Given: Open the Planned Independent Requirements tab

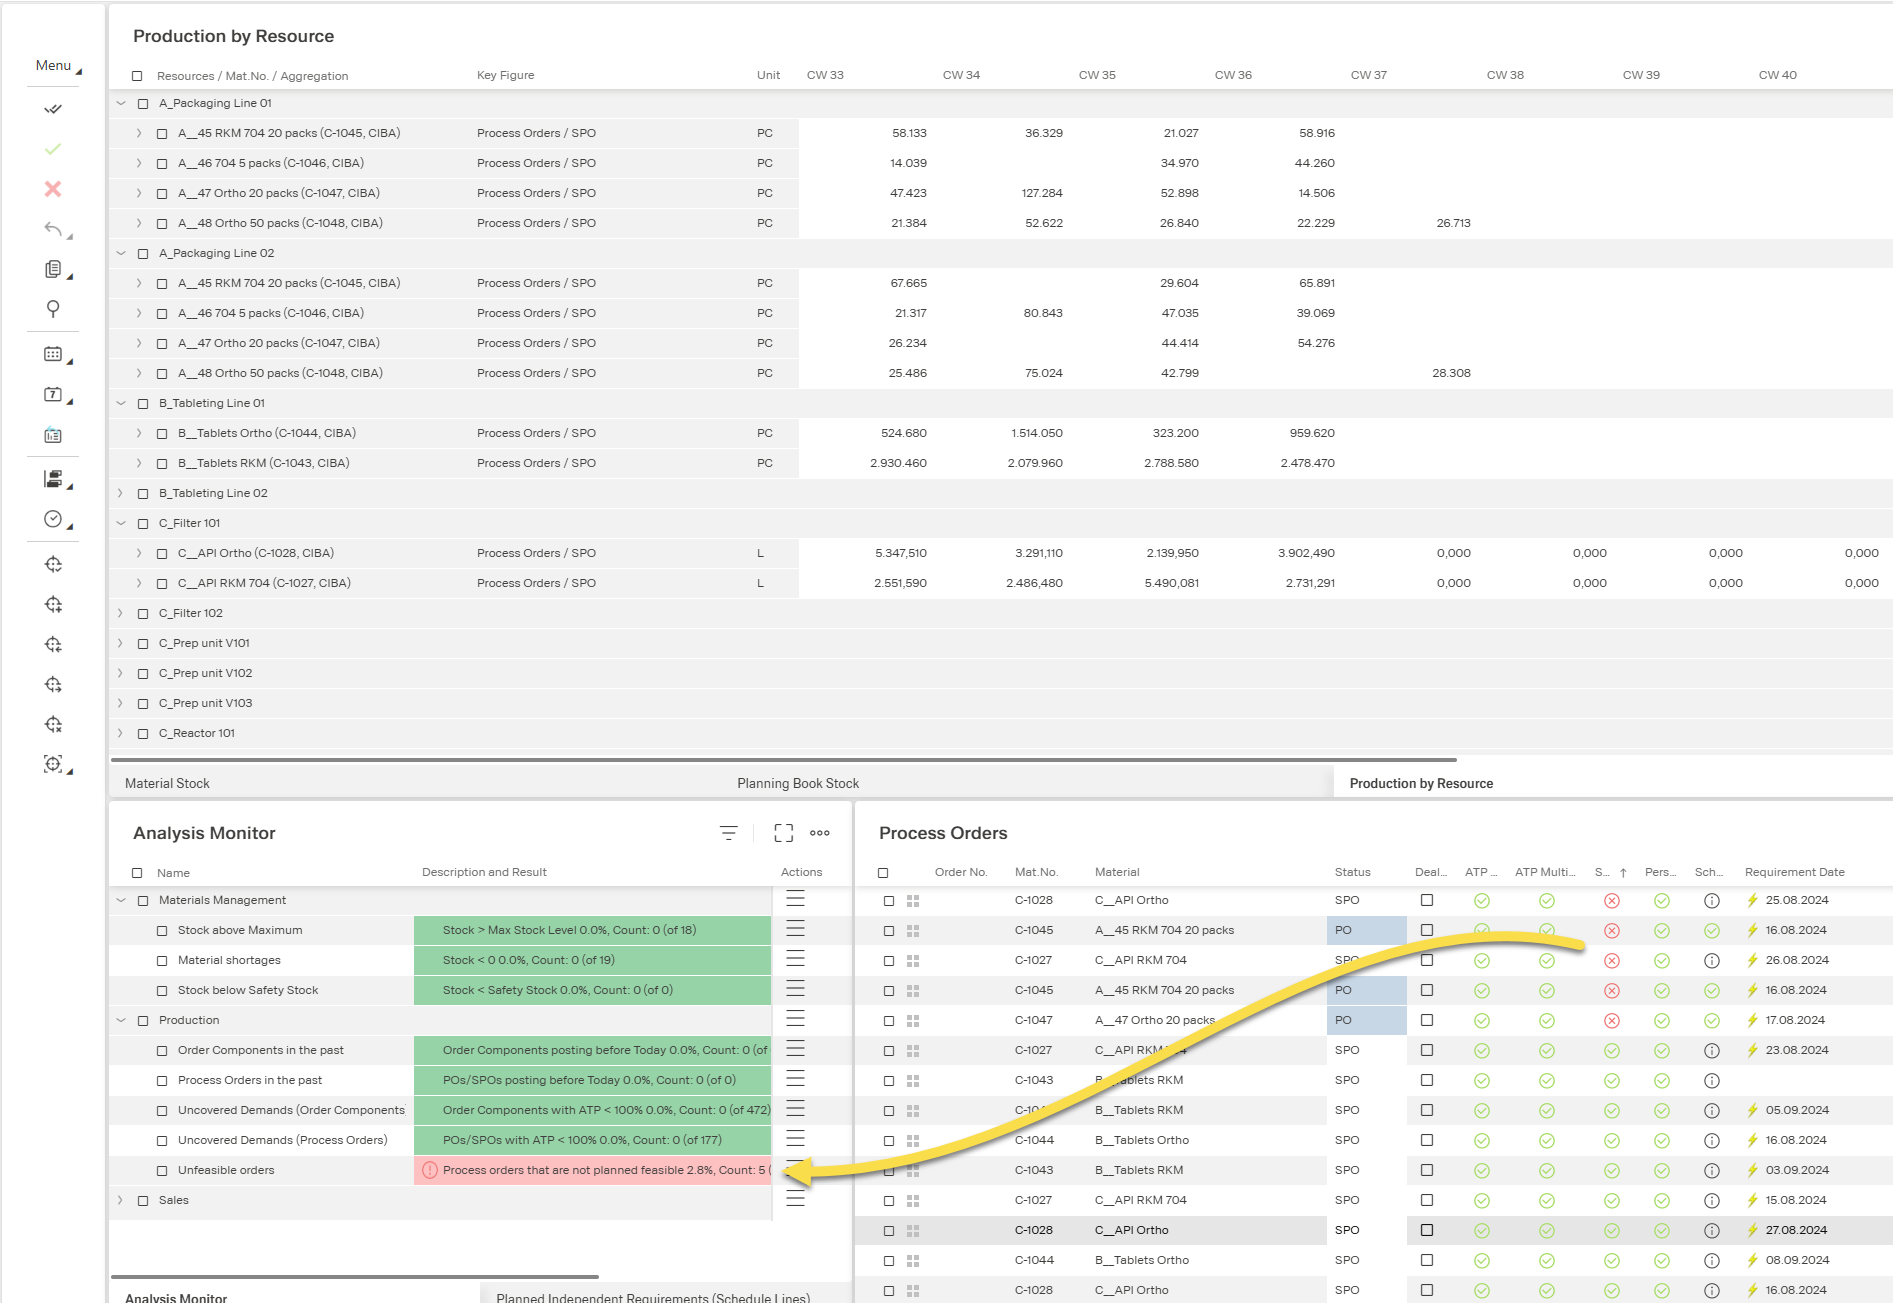Looking at the screenshot, I should 653,1297.
